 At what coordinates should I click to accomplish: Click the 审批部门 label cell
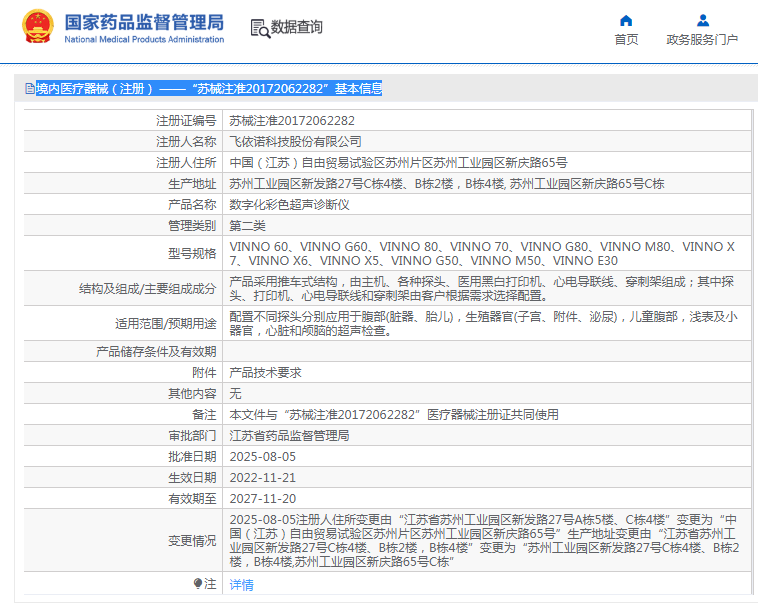pyautogui.click(x=123, y=436)
